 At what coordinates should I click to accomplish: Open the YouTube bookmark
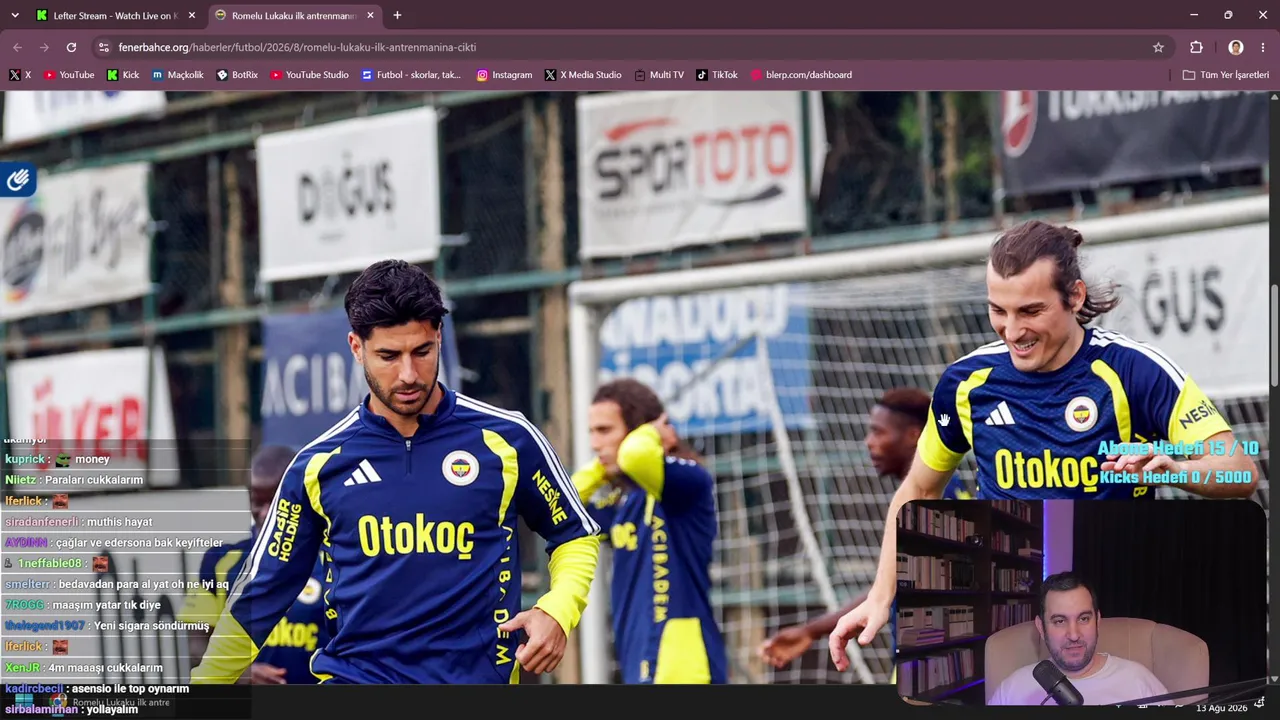pos(69,75)
